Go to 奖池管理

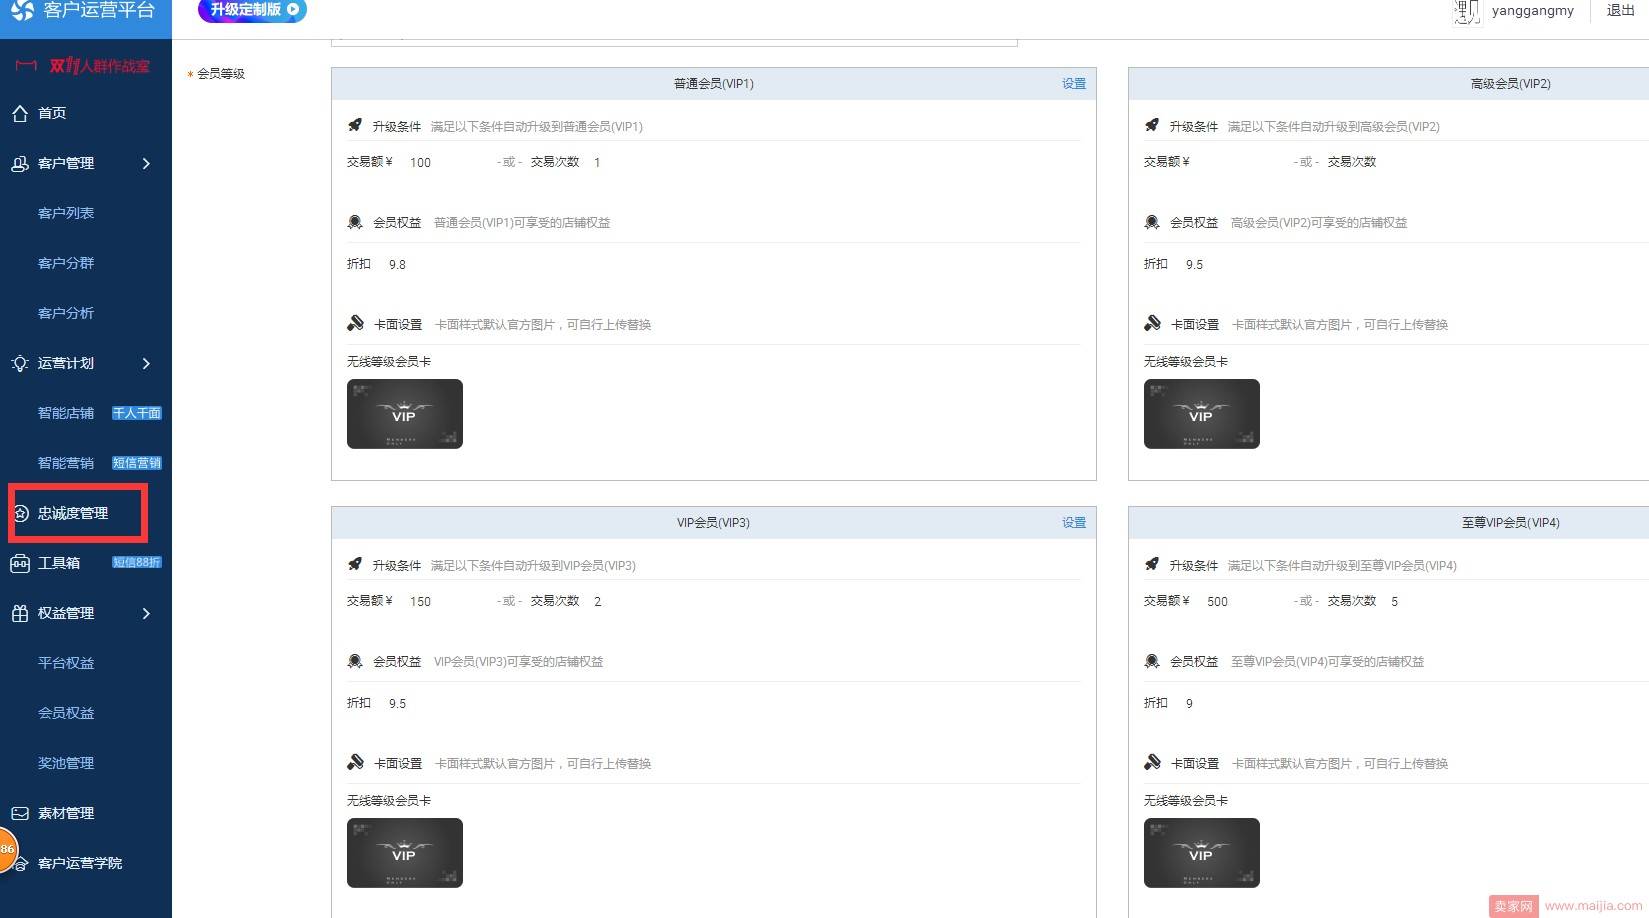(x=66, y=763)
